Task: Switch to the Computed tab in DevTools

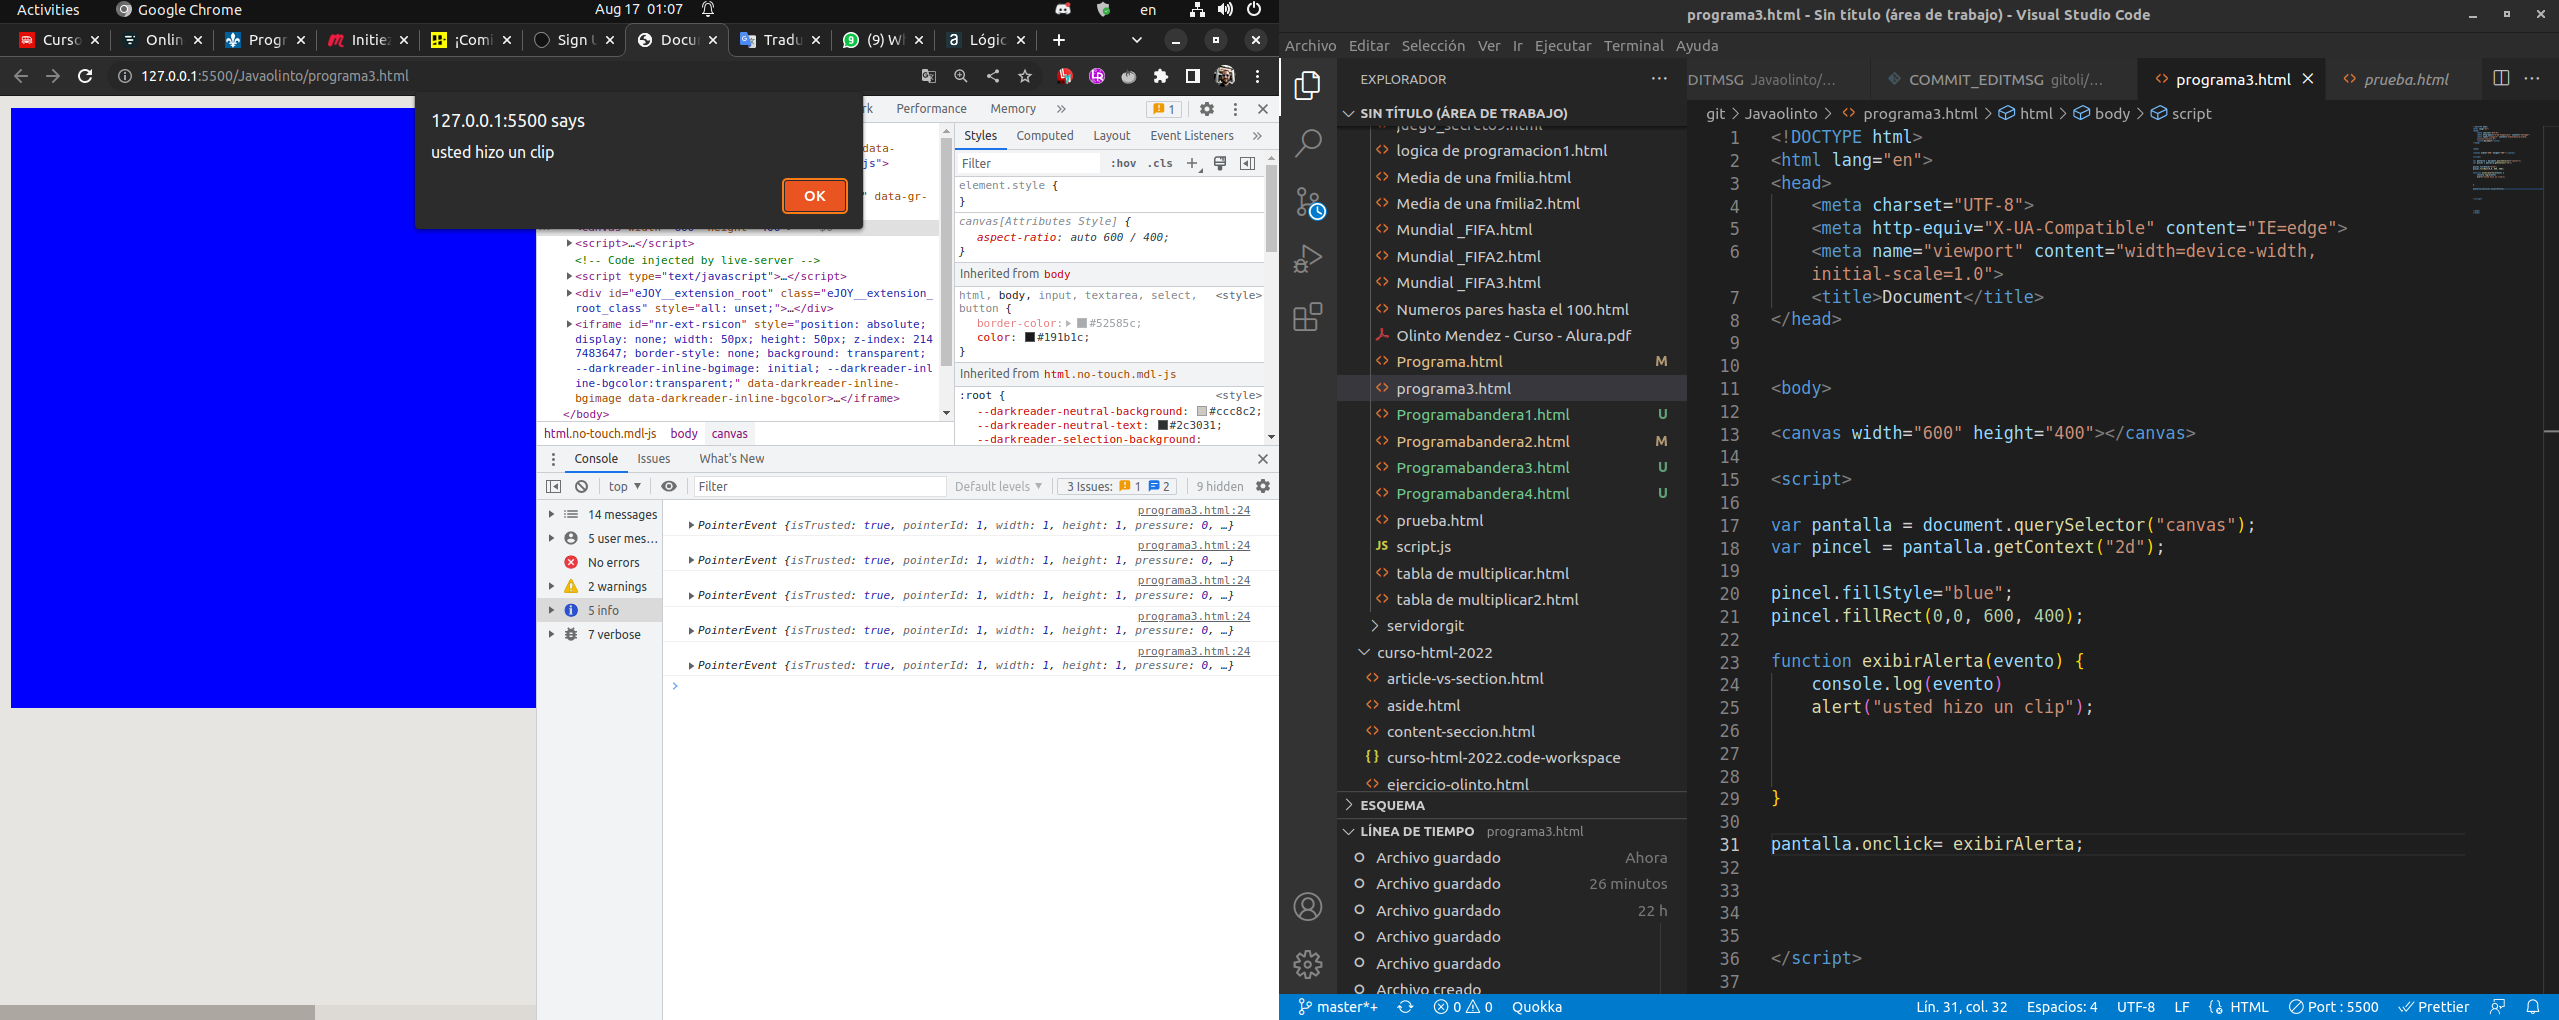Action: click(1044, 136)
